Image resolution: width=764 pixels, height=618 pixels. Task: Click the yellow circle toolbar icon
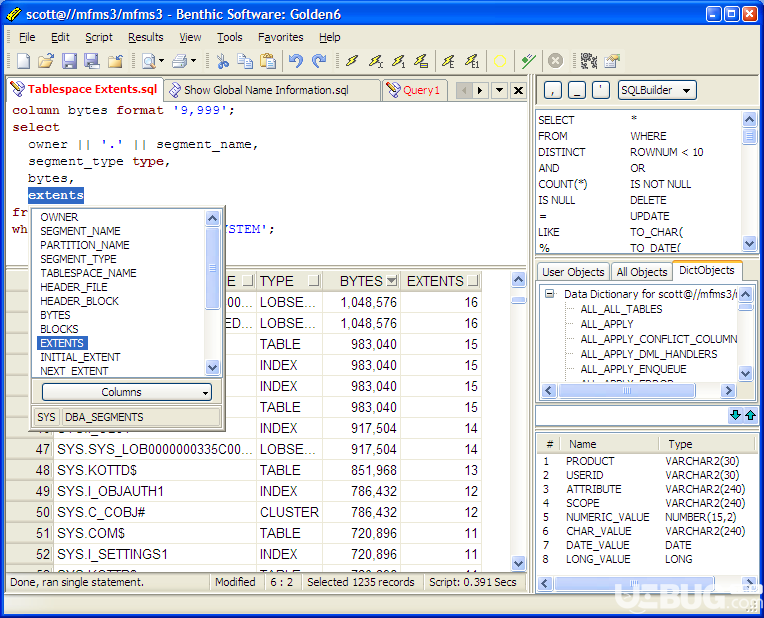click(x=500, y=61)
